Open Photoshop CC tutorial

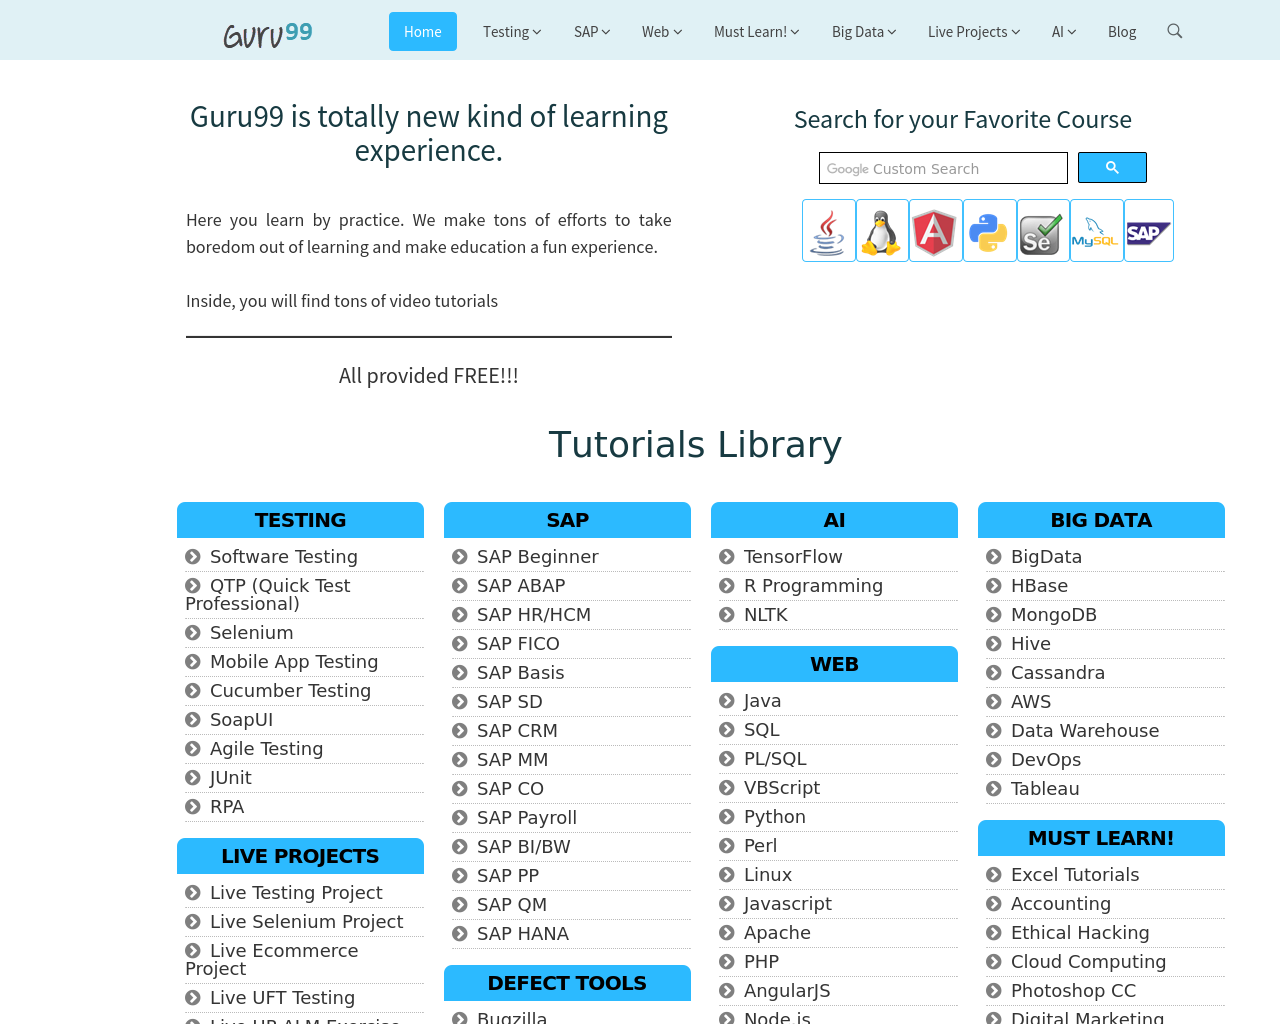[x=1073, y=991]
